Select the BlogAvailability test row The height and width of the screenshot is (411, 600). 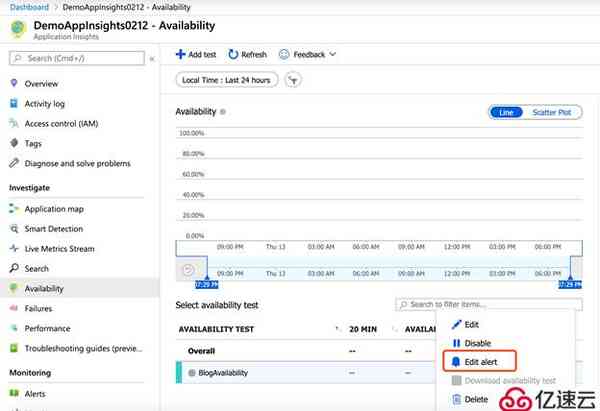(x=305, y=372)
